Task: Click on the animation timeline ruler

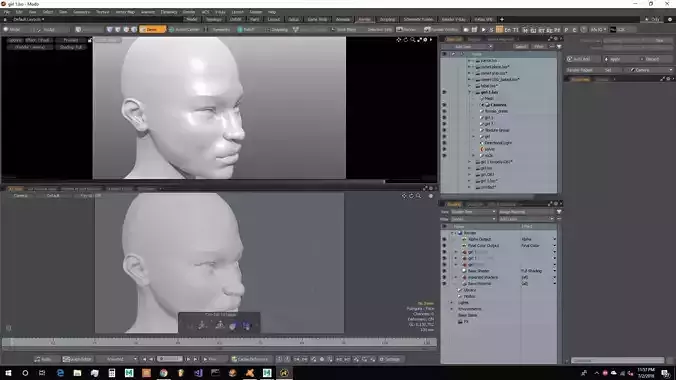Action: pos(219,342)
